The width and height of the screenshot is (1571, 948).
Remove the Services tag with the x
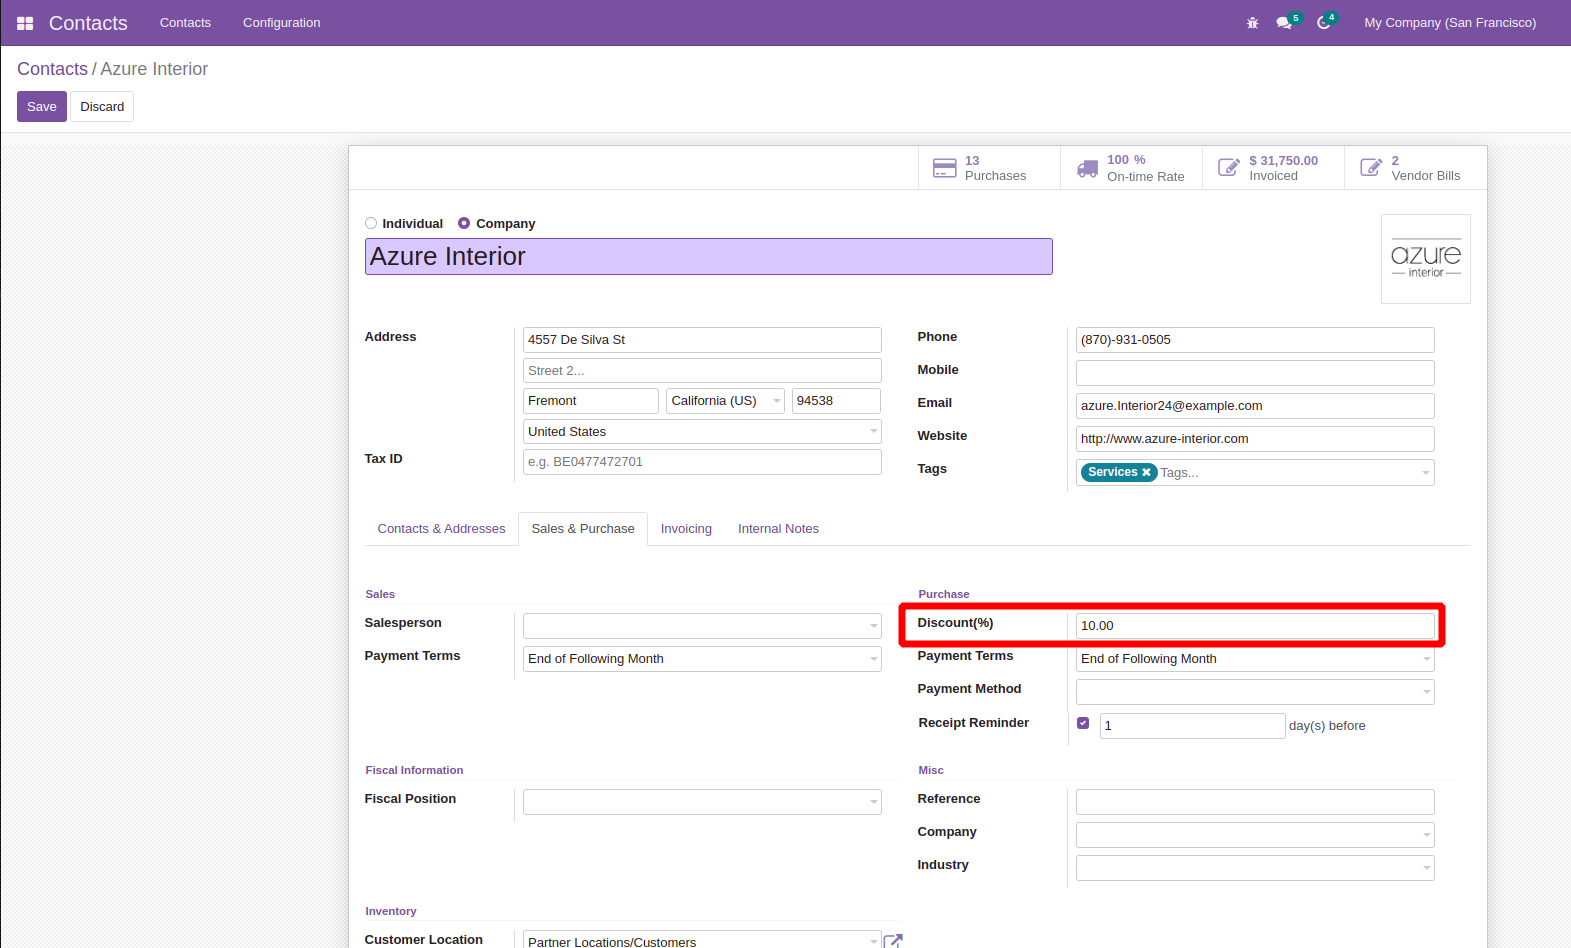1146,472
